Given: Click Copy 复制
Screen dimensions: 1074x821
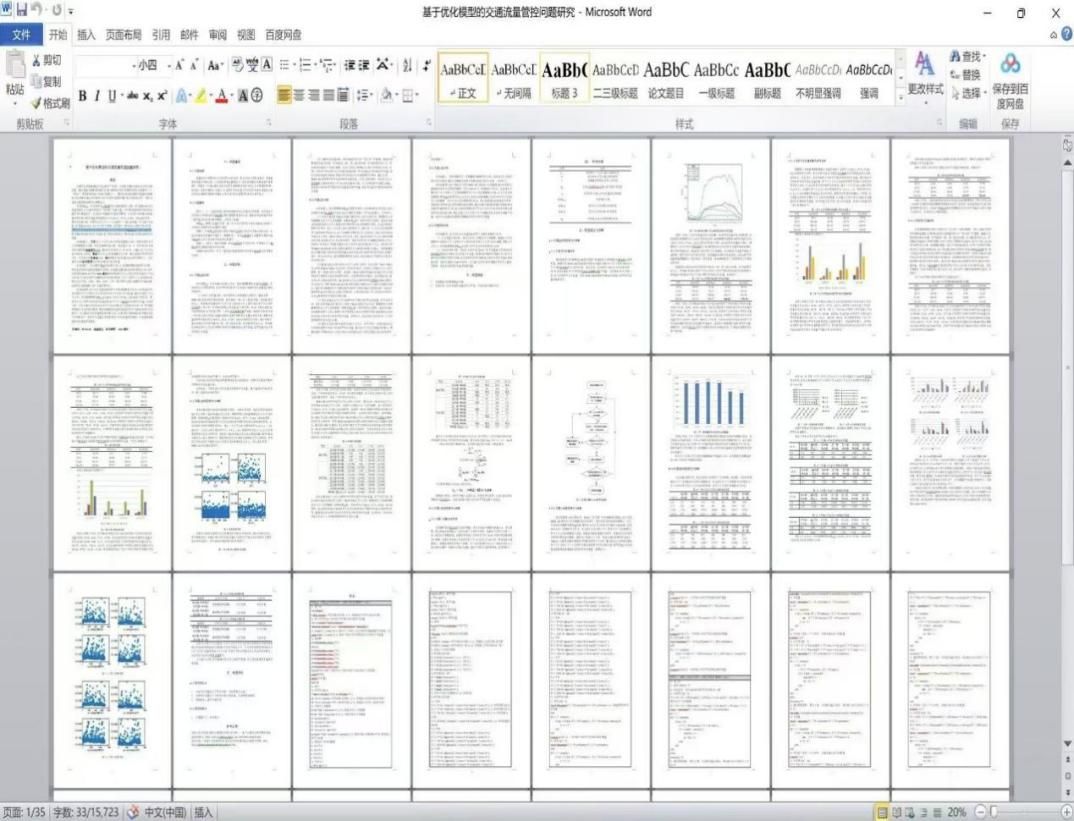Looking at the screenshot, I should pos(47,81).
